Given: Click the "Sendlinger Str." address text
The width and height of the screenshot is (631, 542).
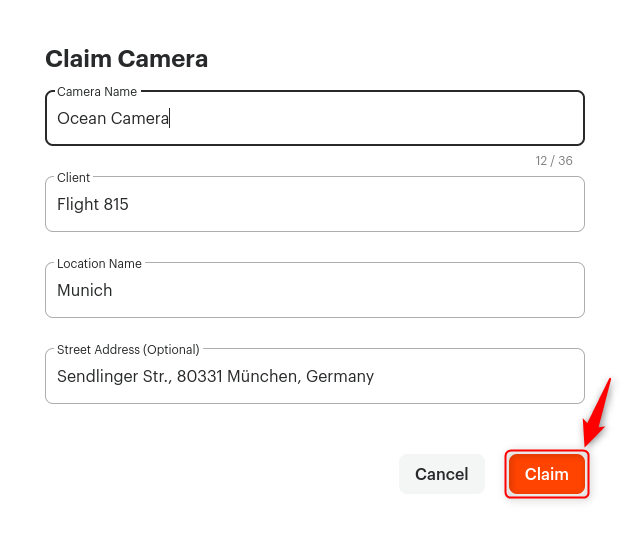Looking at the screenshot, I should 114,377.
